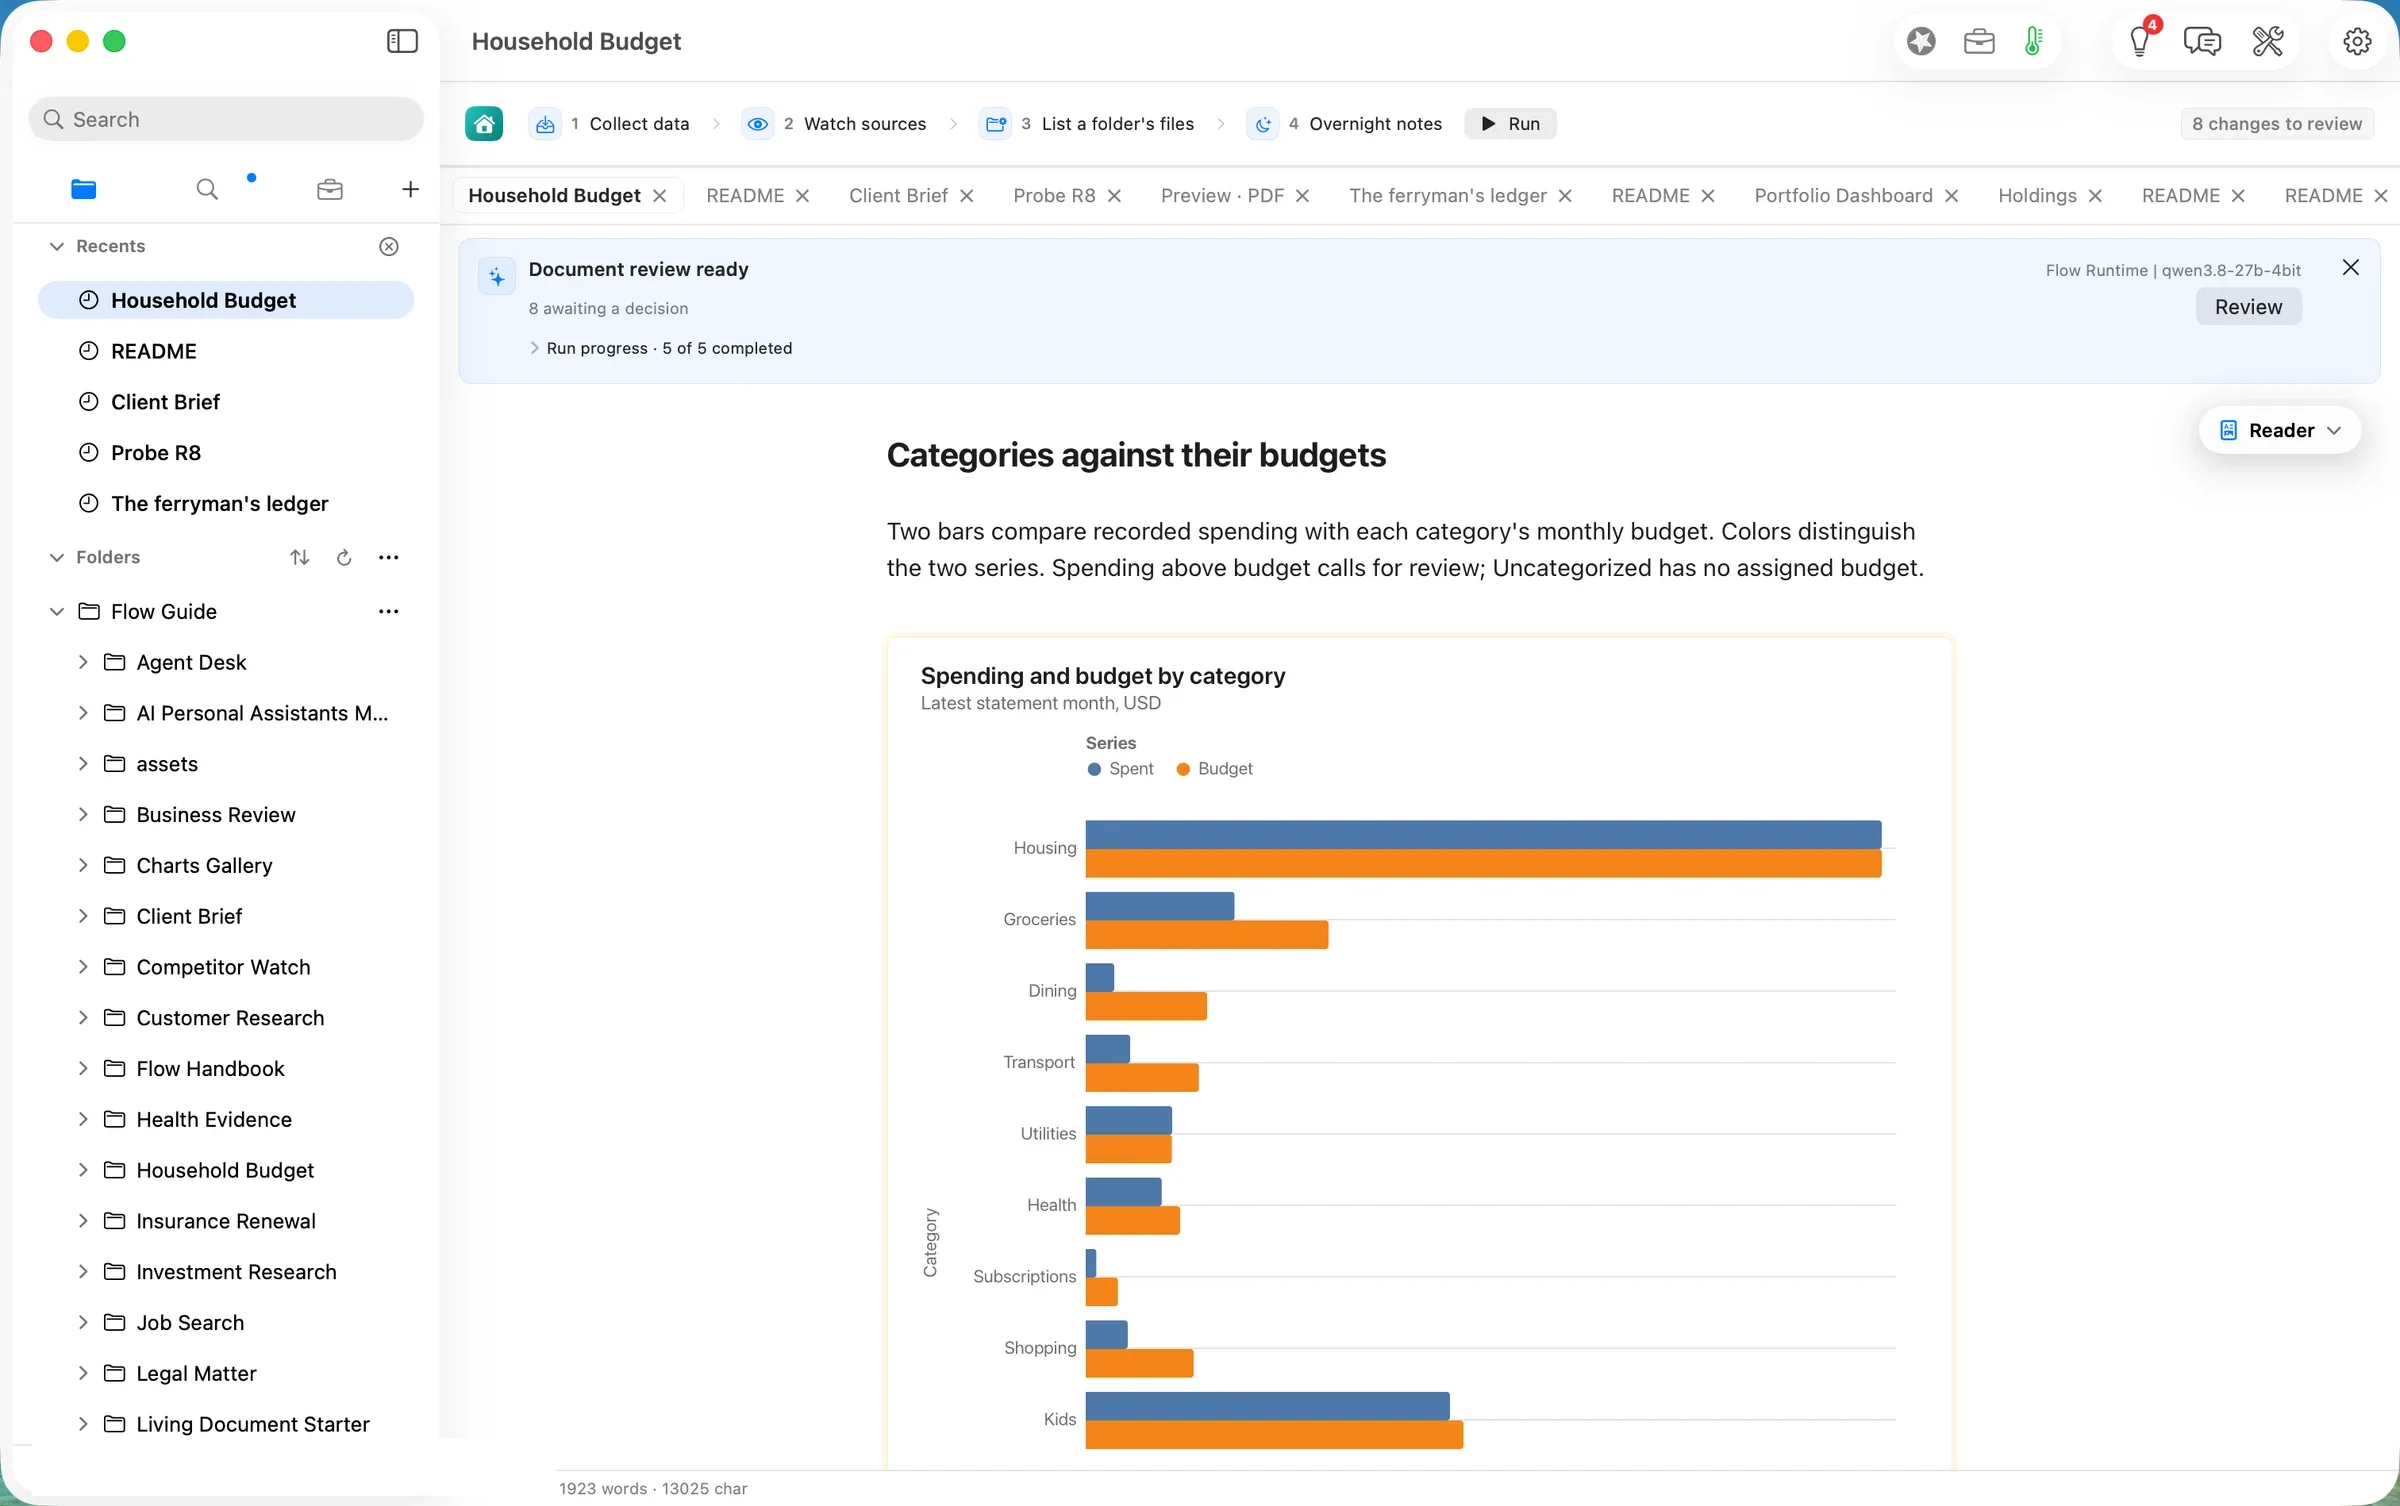Open the home flow icon

[484, 124]
